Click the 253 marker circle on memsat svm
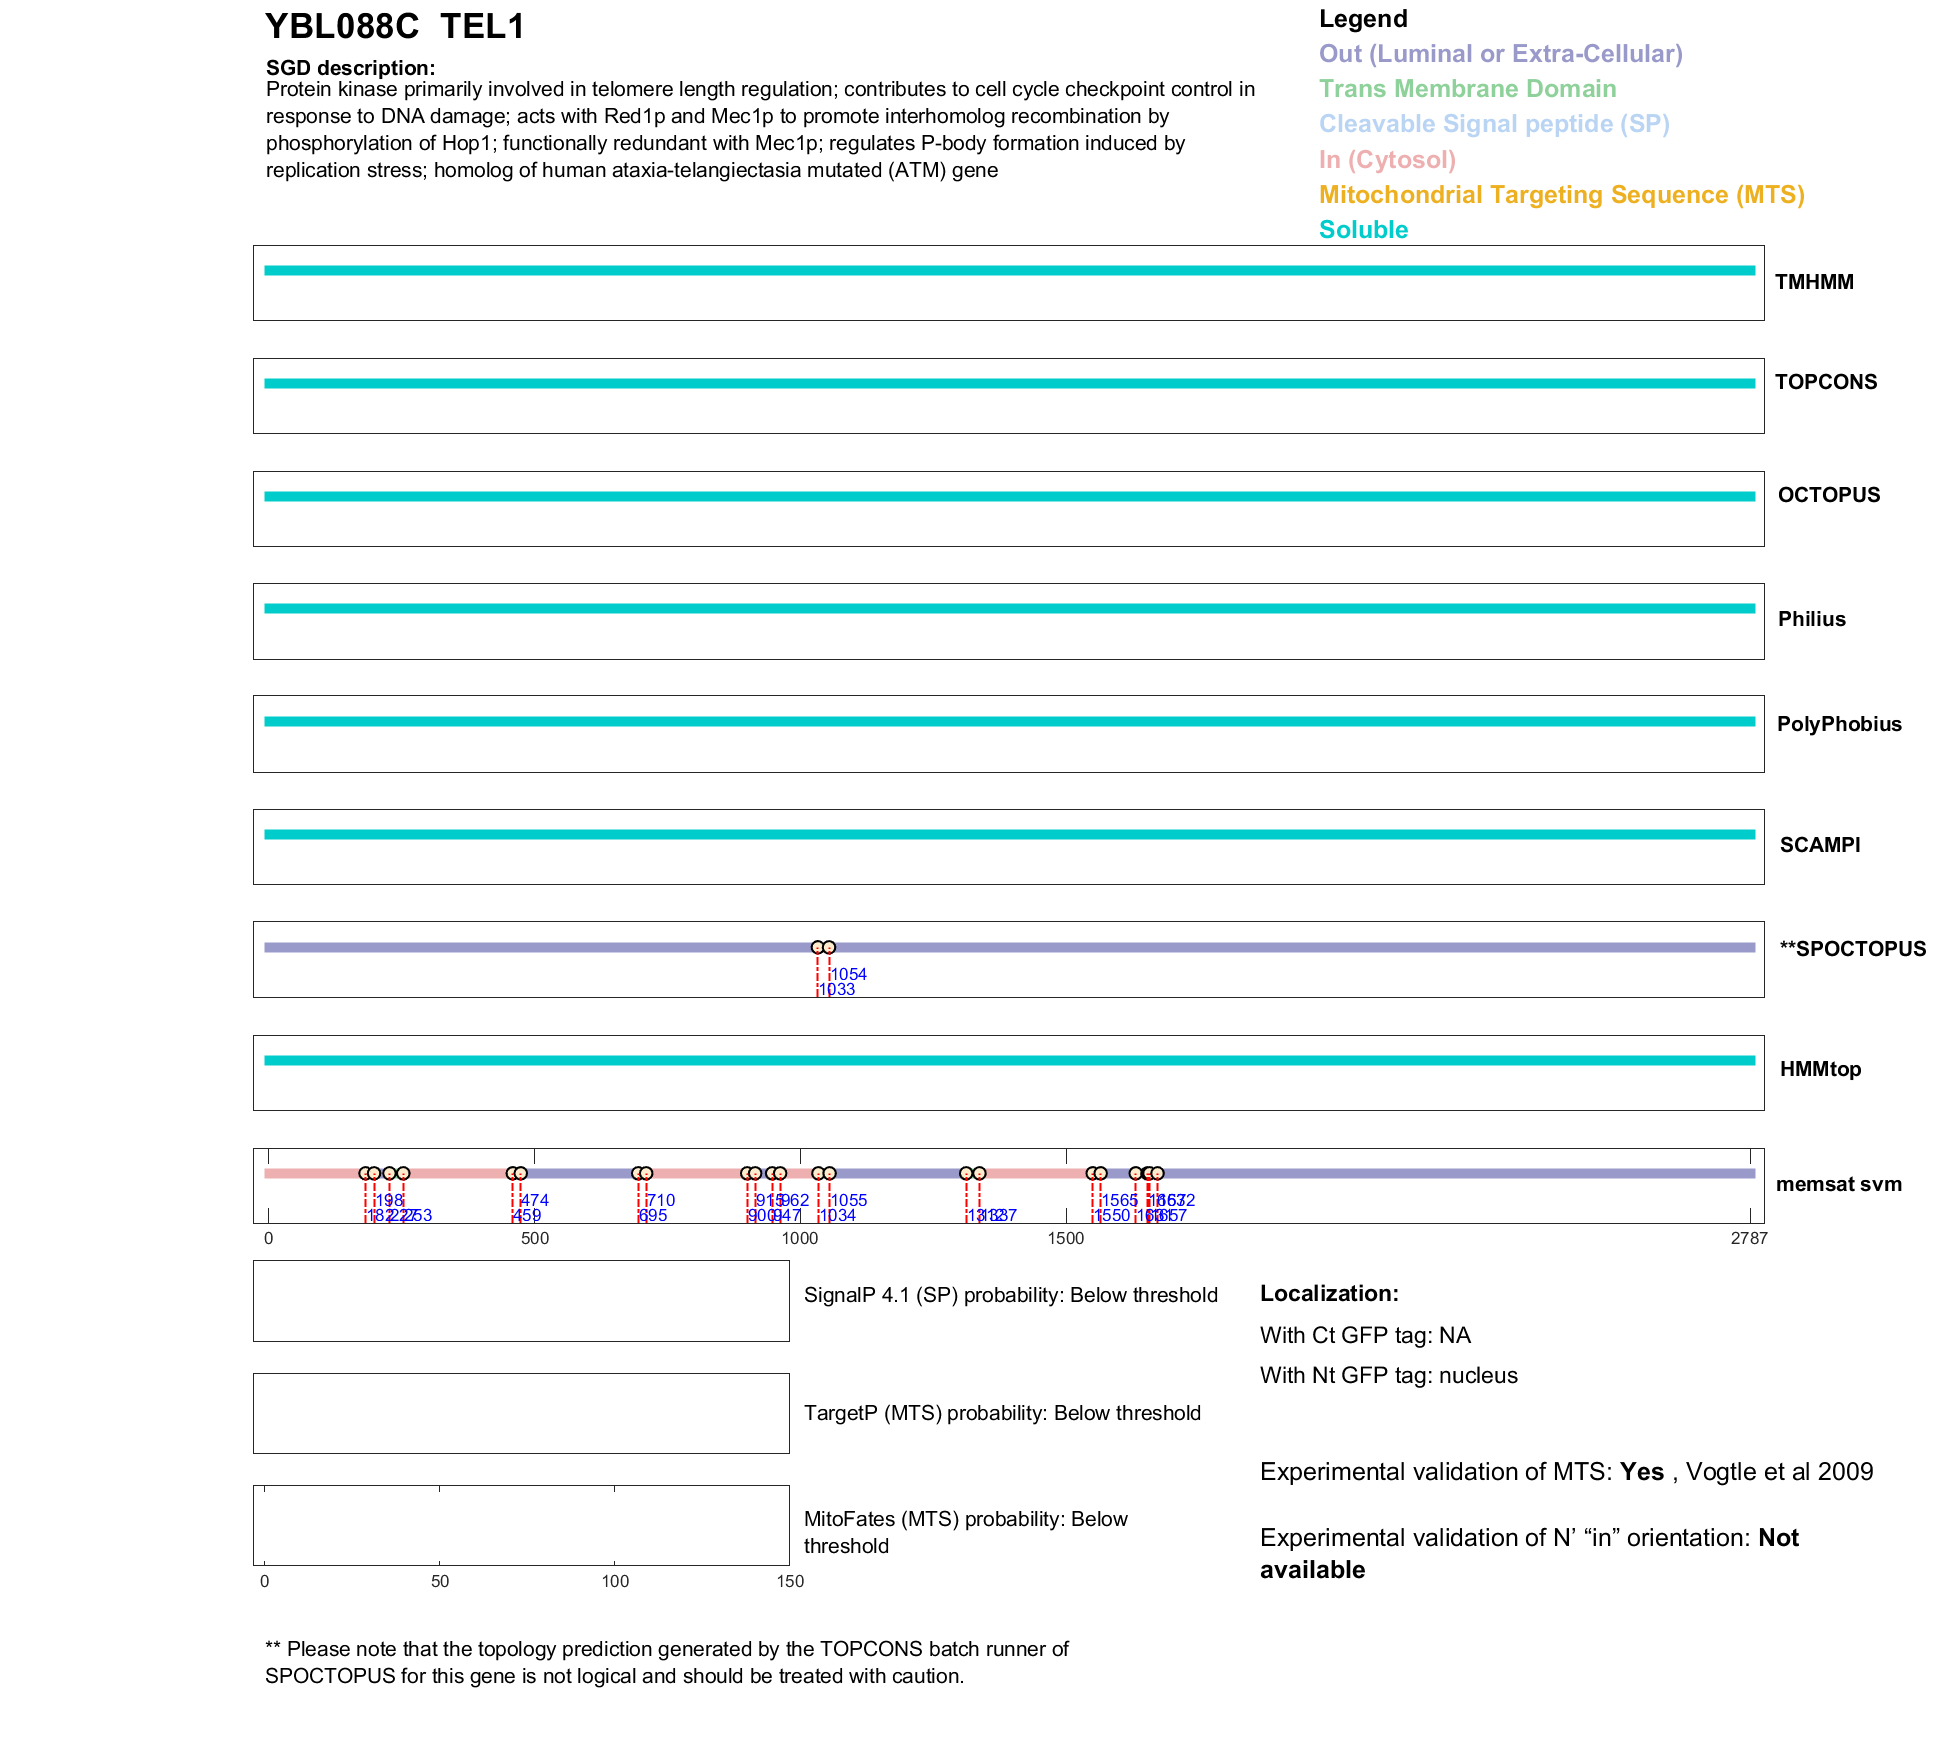Screen dimensions: 1950x1761 (x=403, y=1173)
